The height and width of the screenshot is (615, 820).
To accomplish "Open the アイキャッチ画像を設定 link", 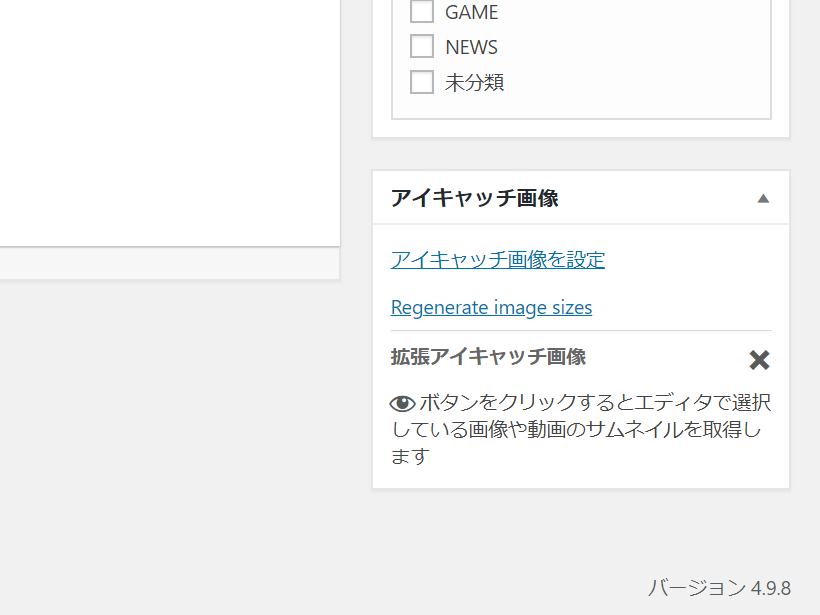I will [497, 259].
